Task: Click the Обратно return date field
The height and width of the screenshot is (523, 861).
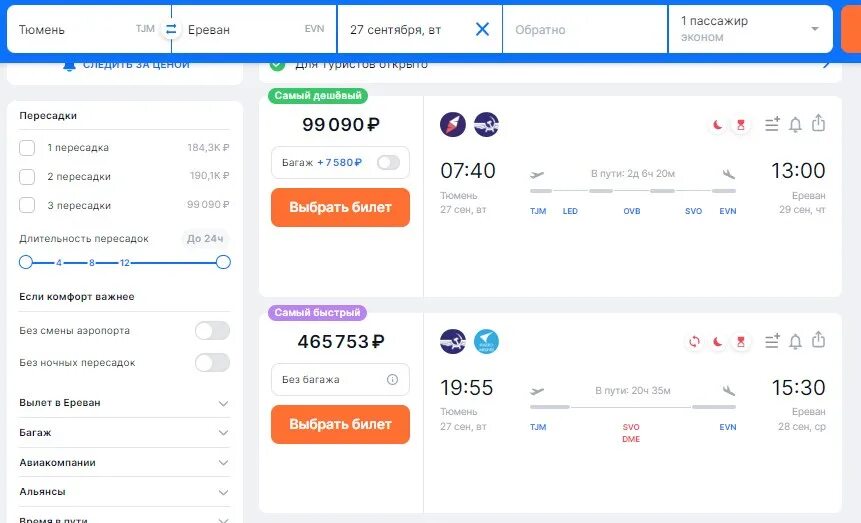Action: (585, 29)
